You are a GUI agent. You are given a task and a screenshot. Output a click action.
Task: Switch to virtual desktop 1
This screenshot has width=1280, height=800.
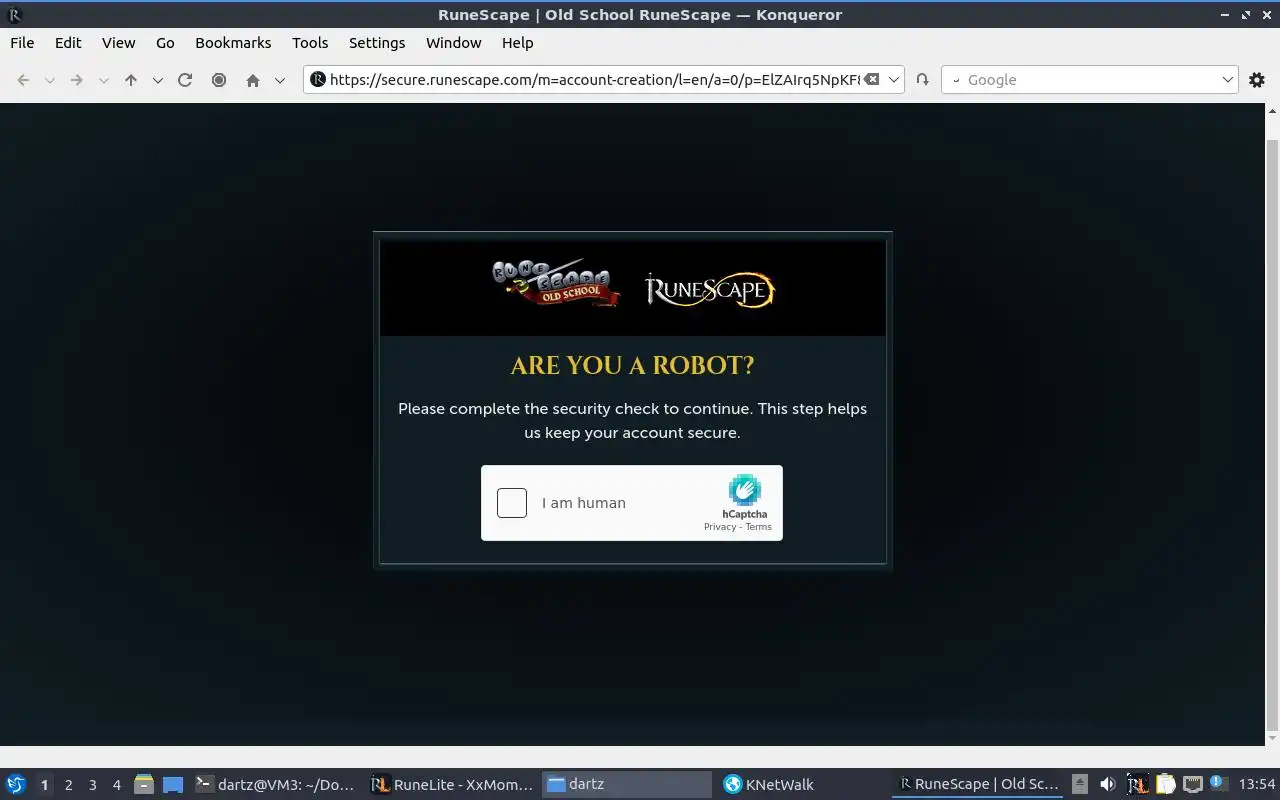click(x=44, y=785)
